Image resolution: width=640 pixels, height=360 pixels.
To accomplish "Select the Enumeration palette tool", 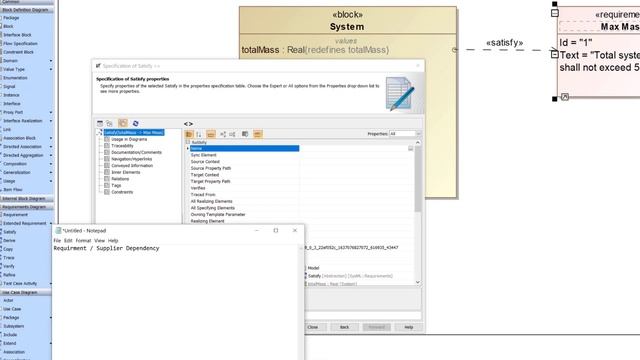I will [15, 78].
